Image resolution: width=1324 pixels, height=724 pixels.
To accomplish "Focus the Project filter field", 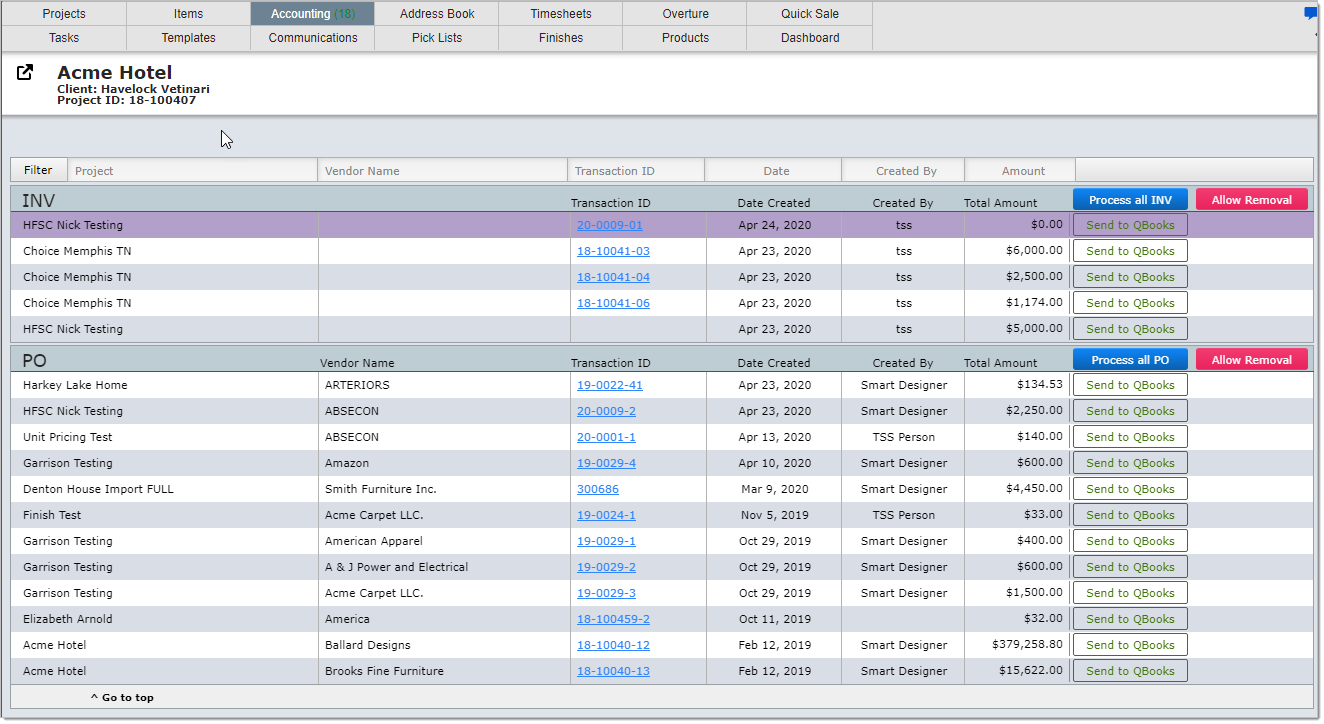I will point(192,171).
